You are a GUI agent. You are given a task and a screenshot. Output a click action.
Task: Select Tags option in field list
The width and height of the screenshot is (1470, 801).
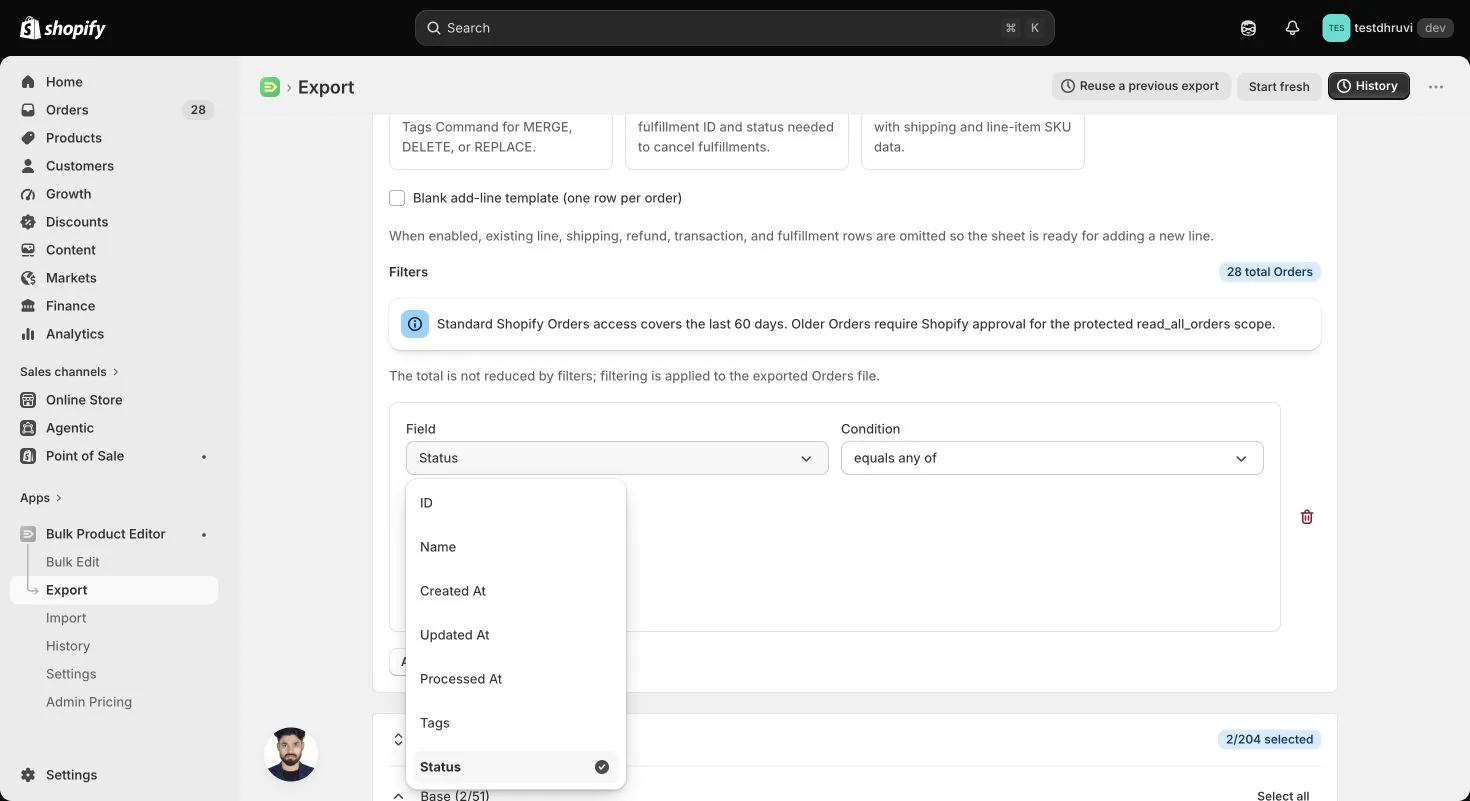point(515,723)
